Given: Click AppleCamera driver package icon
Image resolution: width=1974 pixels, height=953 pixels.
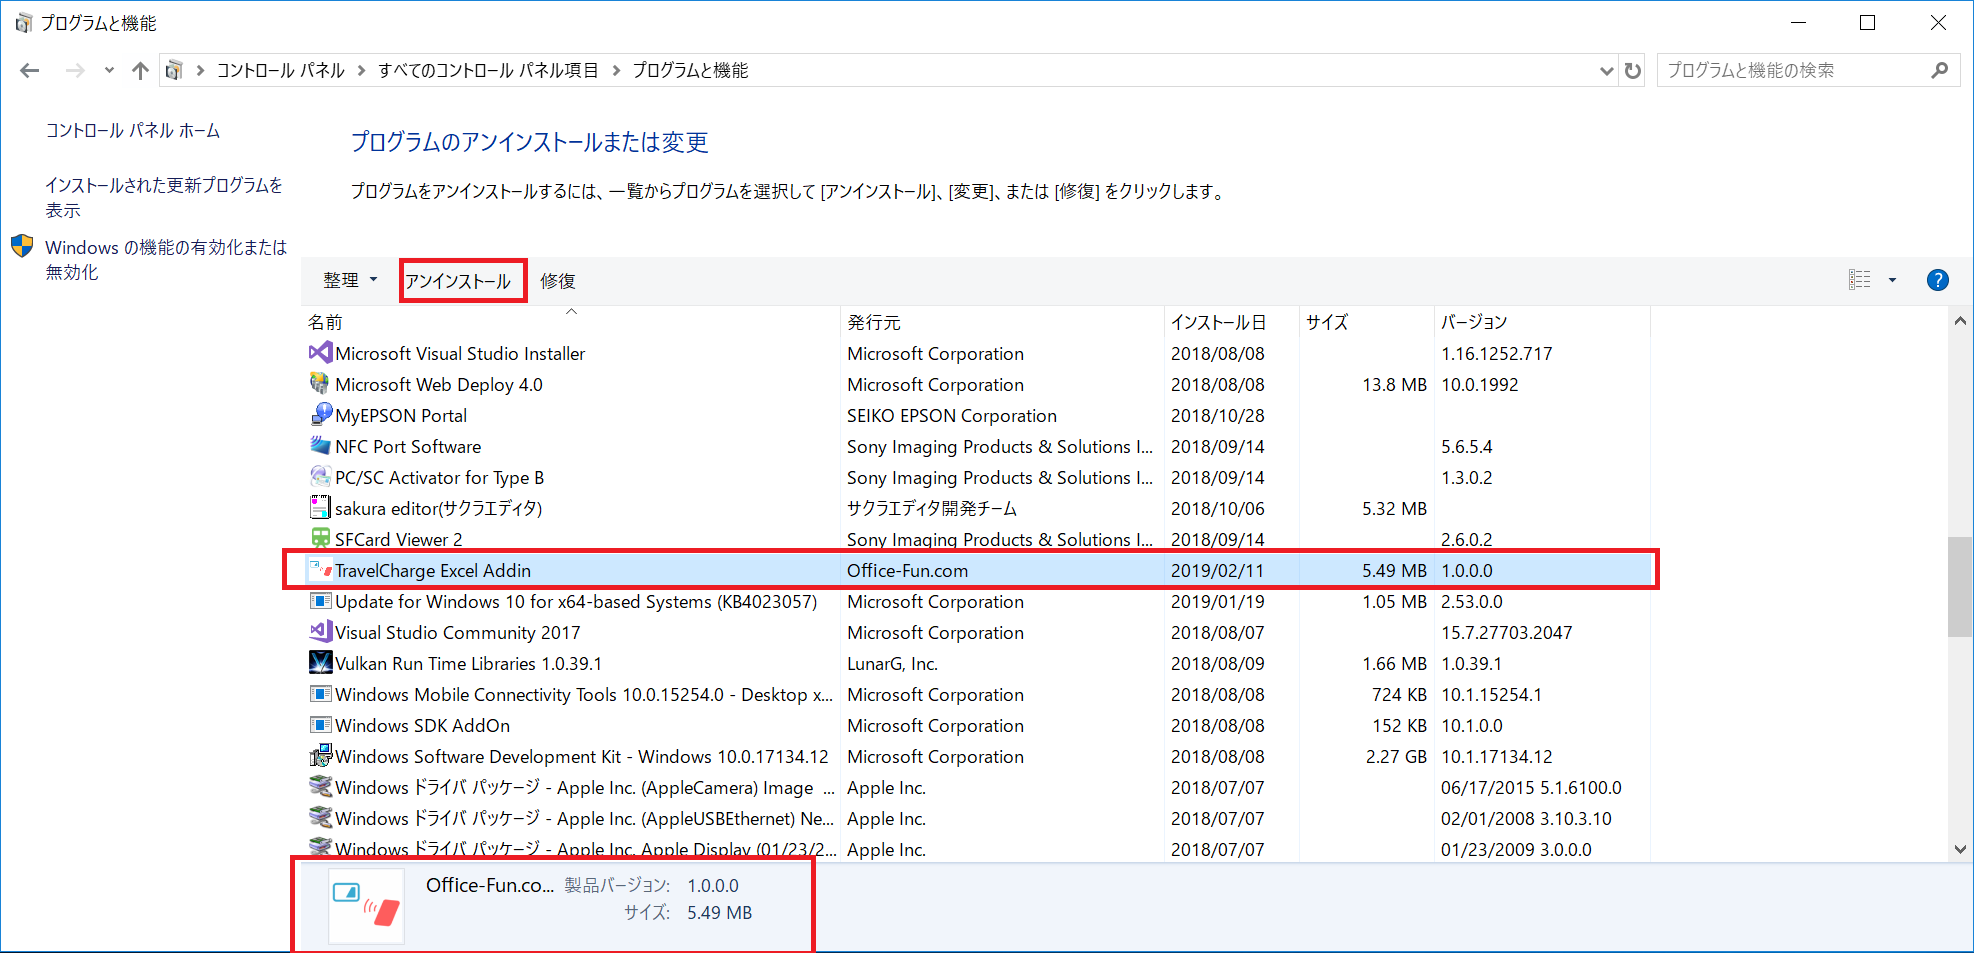Looking at the screenshot, I should tap(320, 786).
